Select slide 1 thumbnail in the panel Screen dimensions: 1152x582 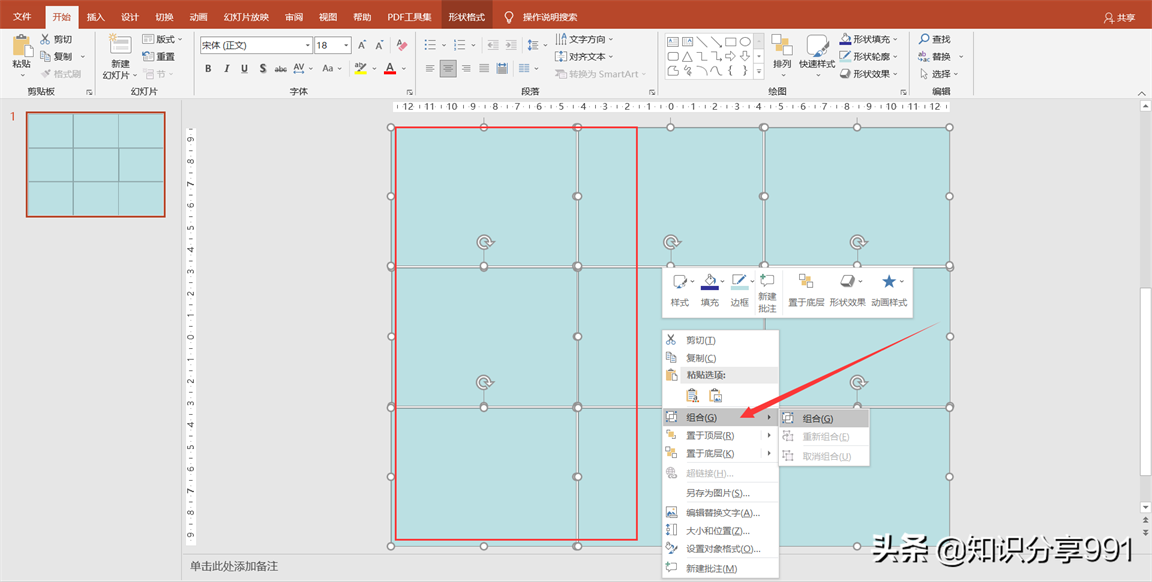point(95,164)
